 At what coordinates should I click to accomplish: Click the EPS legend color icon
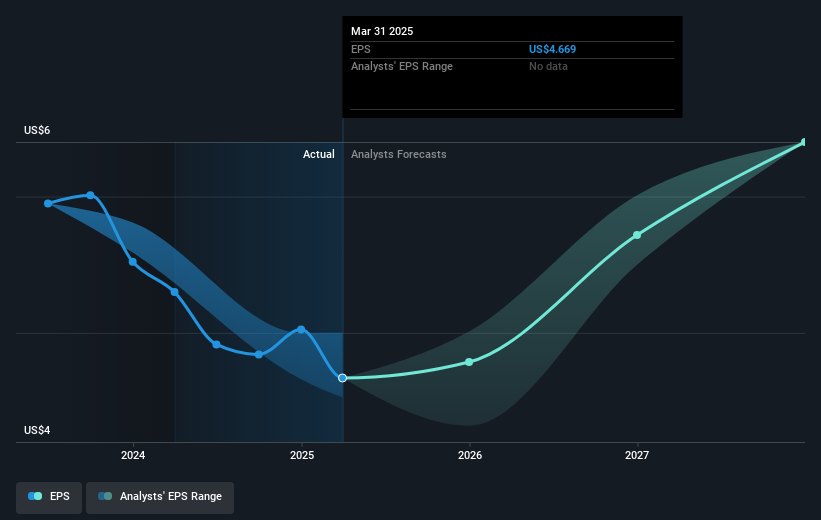[35, 496]
